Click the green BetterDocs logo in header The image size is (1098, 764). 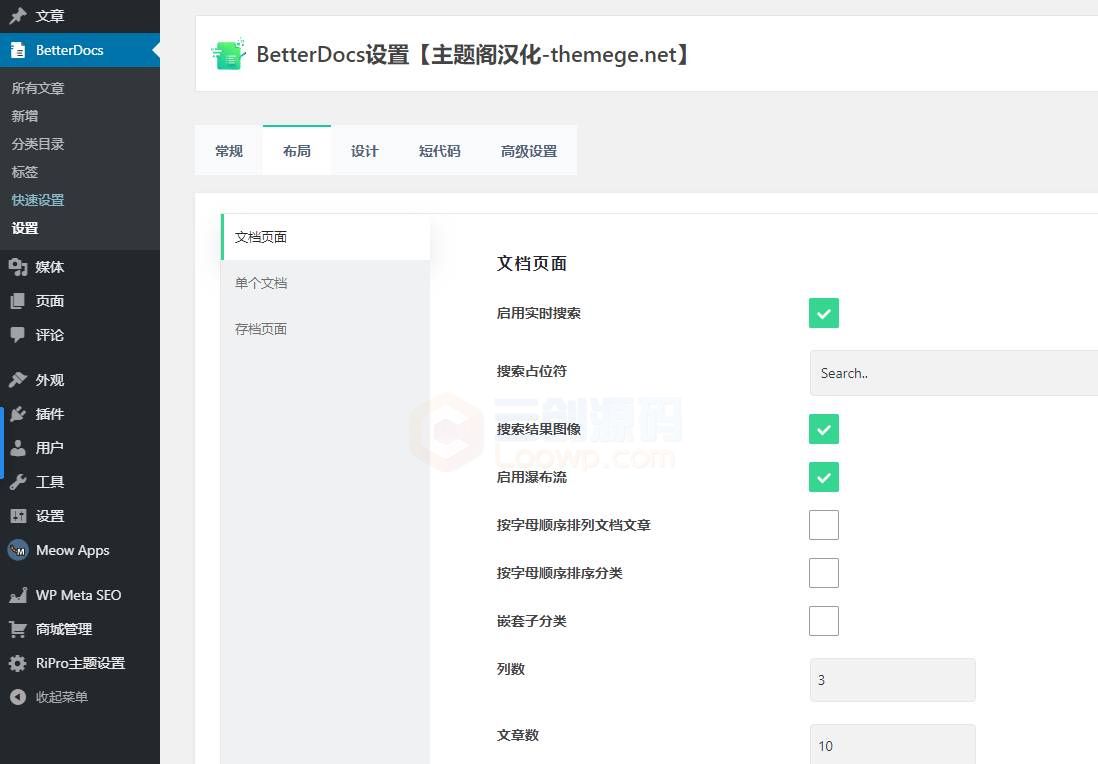(x=228, y=54)
